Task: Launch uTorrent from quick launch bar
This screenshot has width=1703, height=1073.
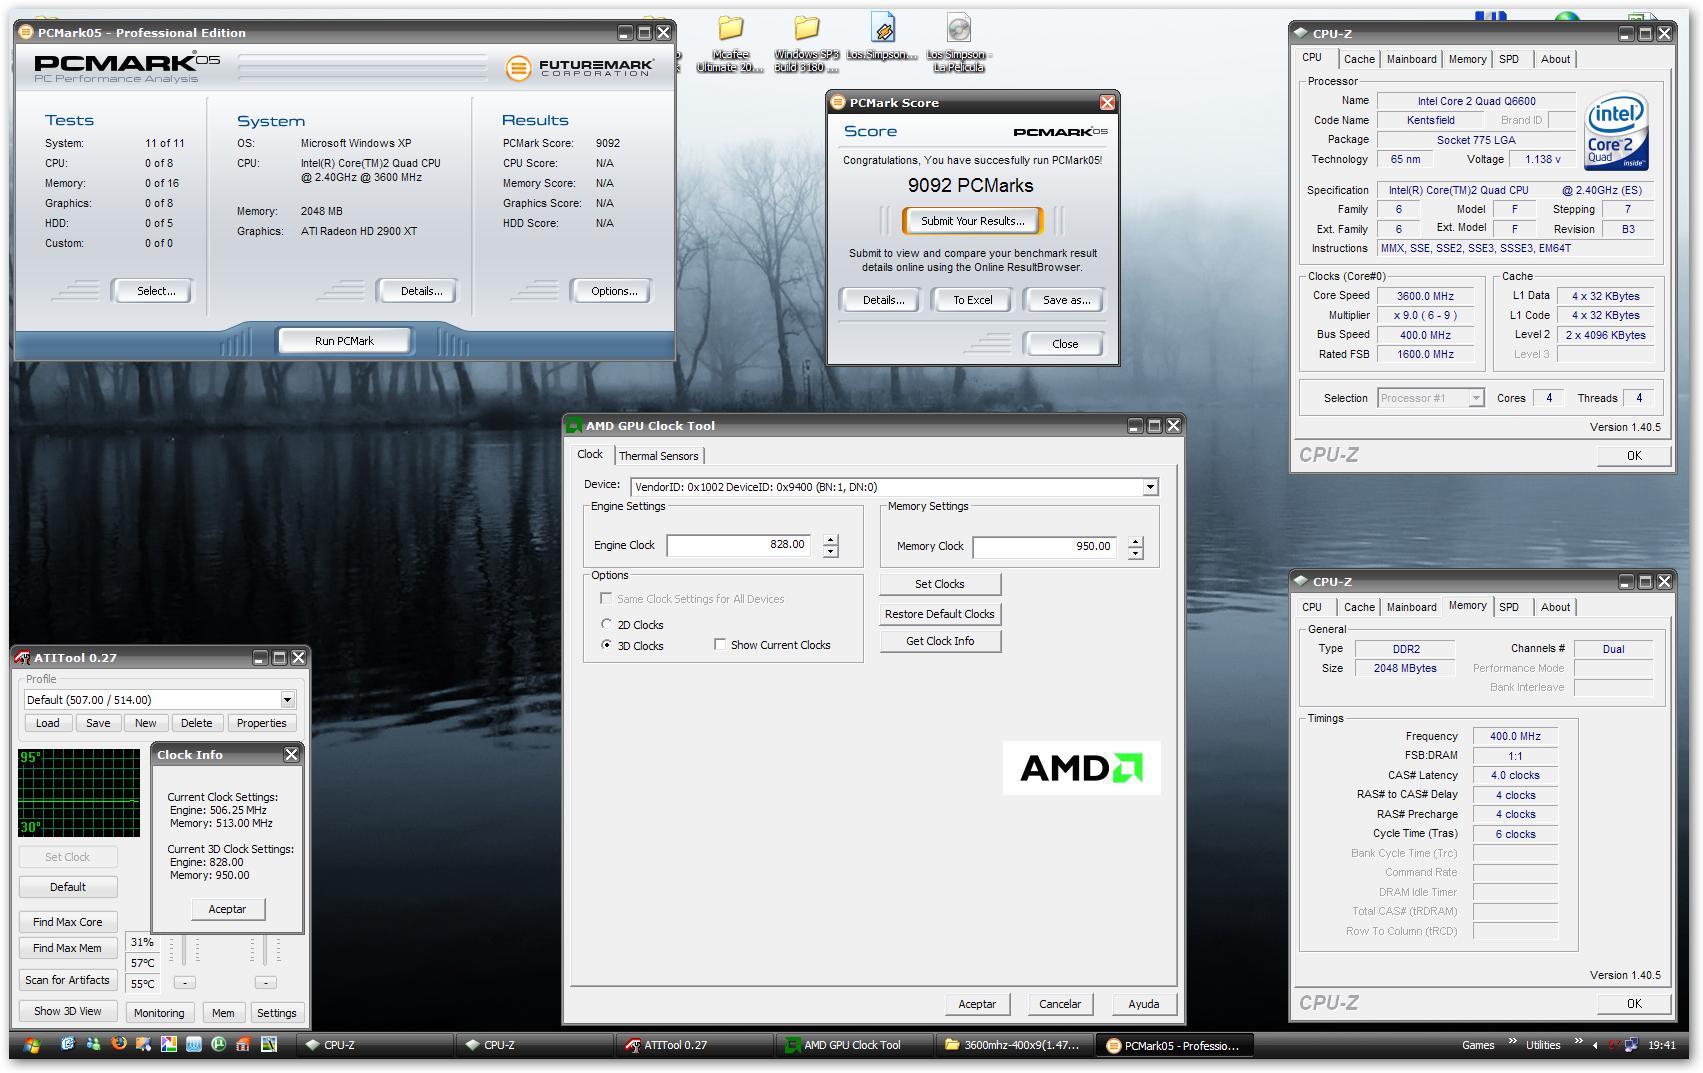Action: pos(218,1044)
